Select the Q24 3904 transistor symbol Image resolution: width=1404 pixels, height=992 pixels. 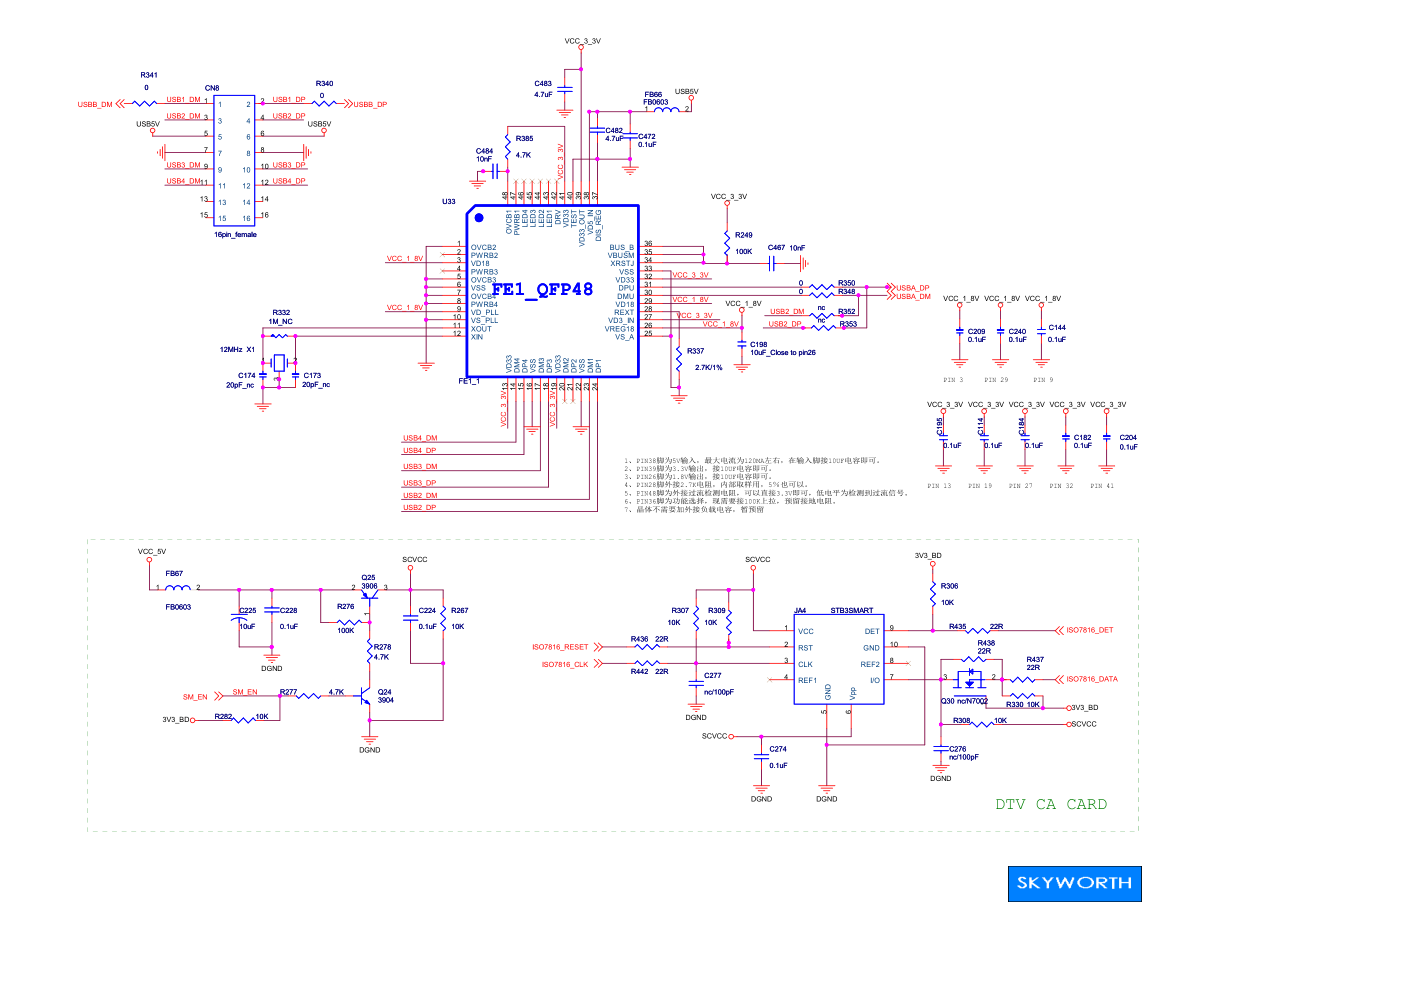point(367,696)
